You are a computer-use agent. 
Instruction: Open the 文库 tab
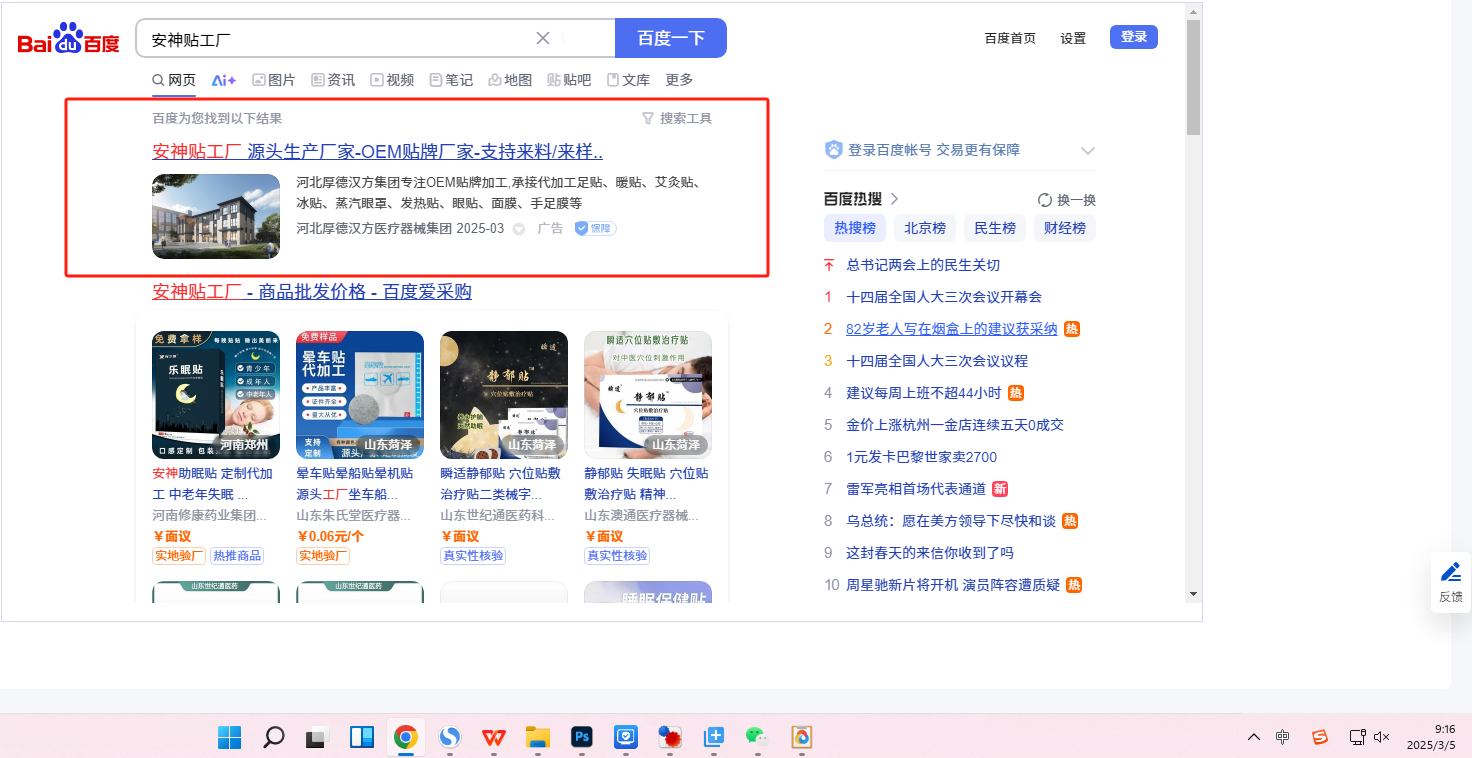pos(628,80)
